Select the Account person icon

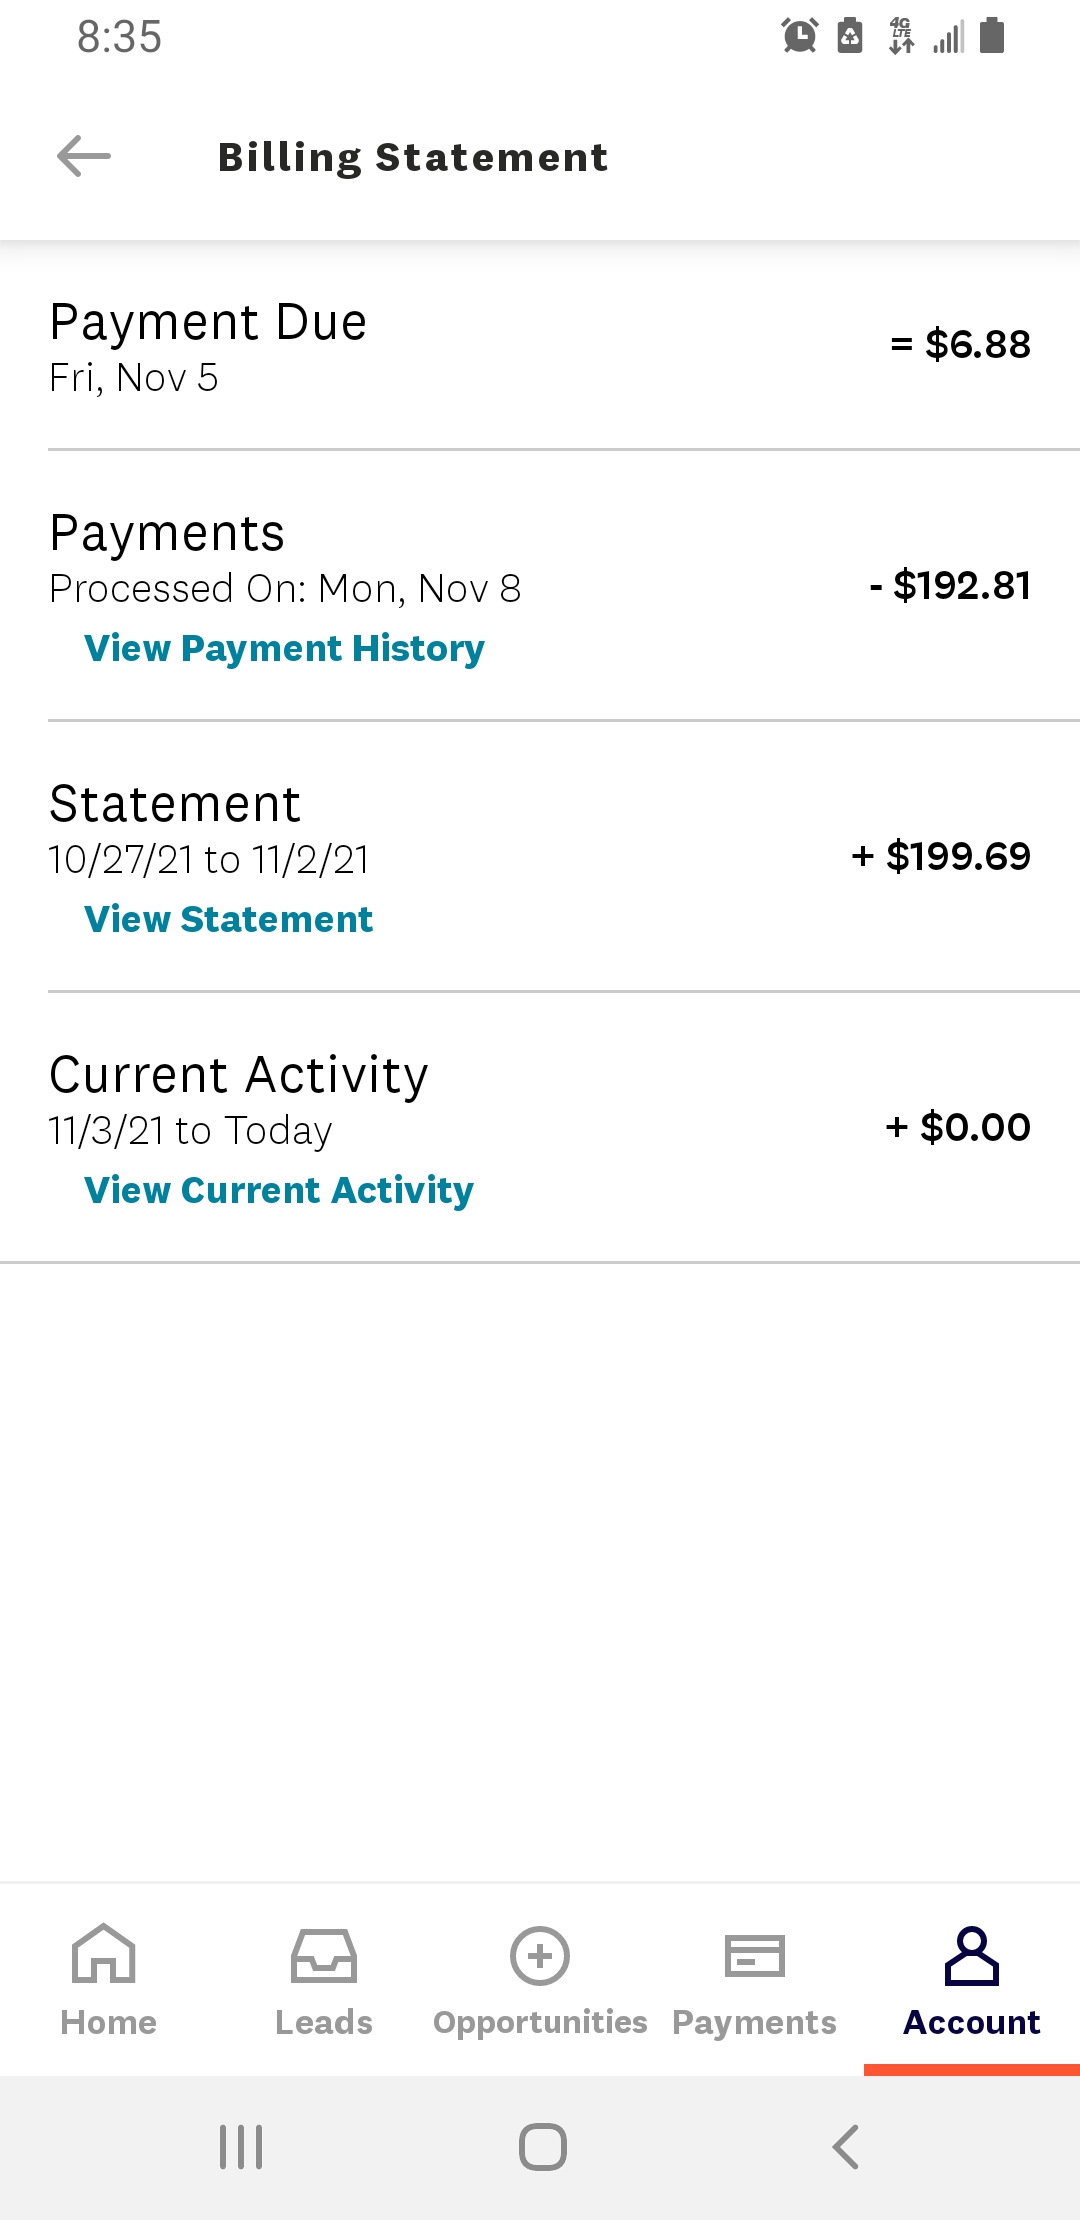971,1955
